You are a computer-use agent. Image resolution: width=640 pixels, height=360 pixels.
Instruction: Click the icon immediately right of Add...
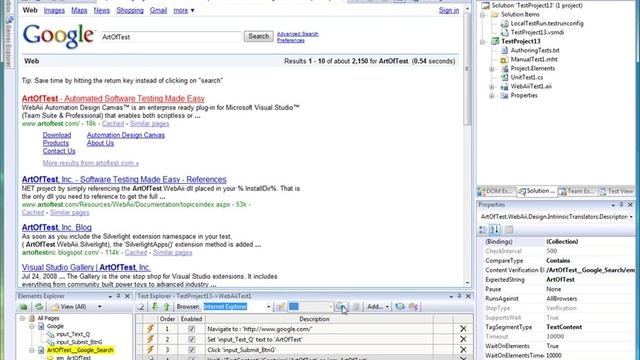(x=400, y=307)
